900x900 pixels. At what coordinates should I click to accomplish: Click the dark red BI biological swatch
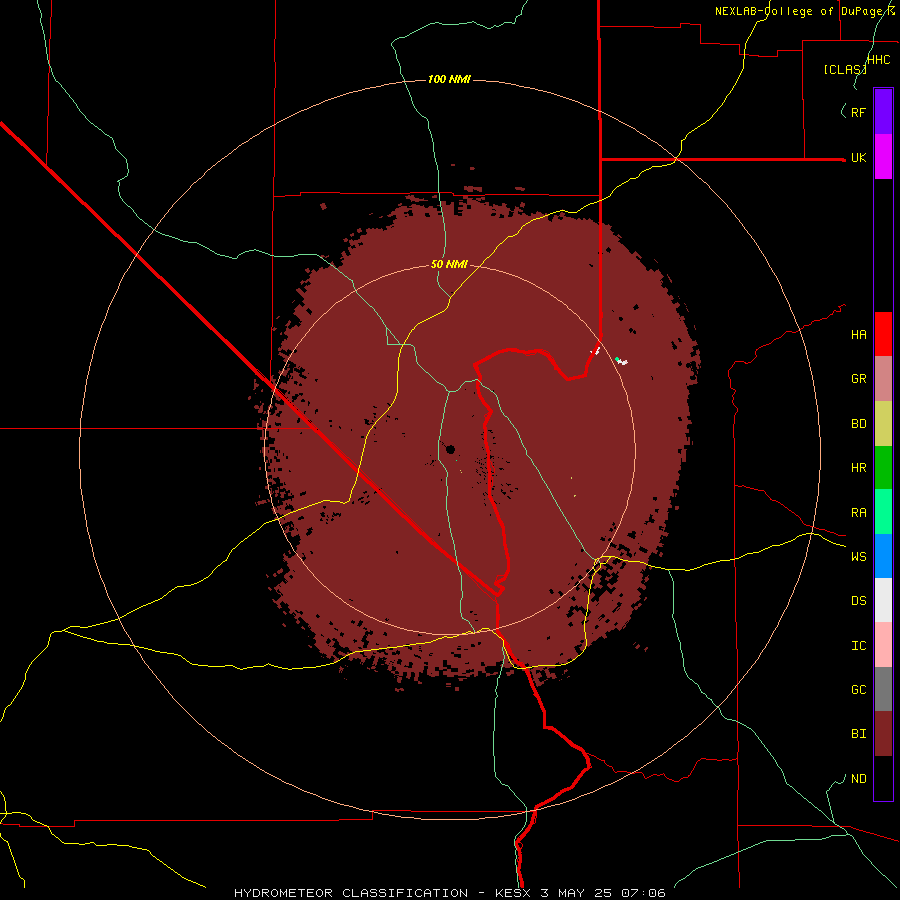coord(883,734)
